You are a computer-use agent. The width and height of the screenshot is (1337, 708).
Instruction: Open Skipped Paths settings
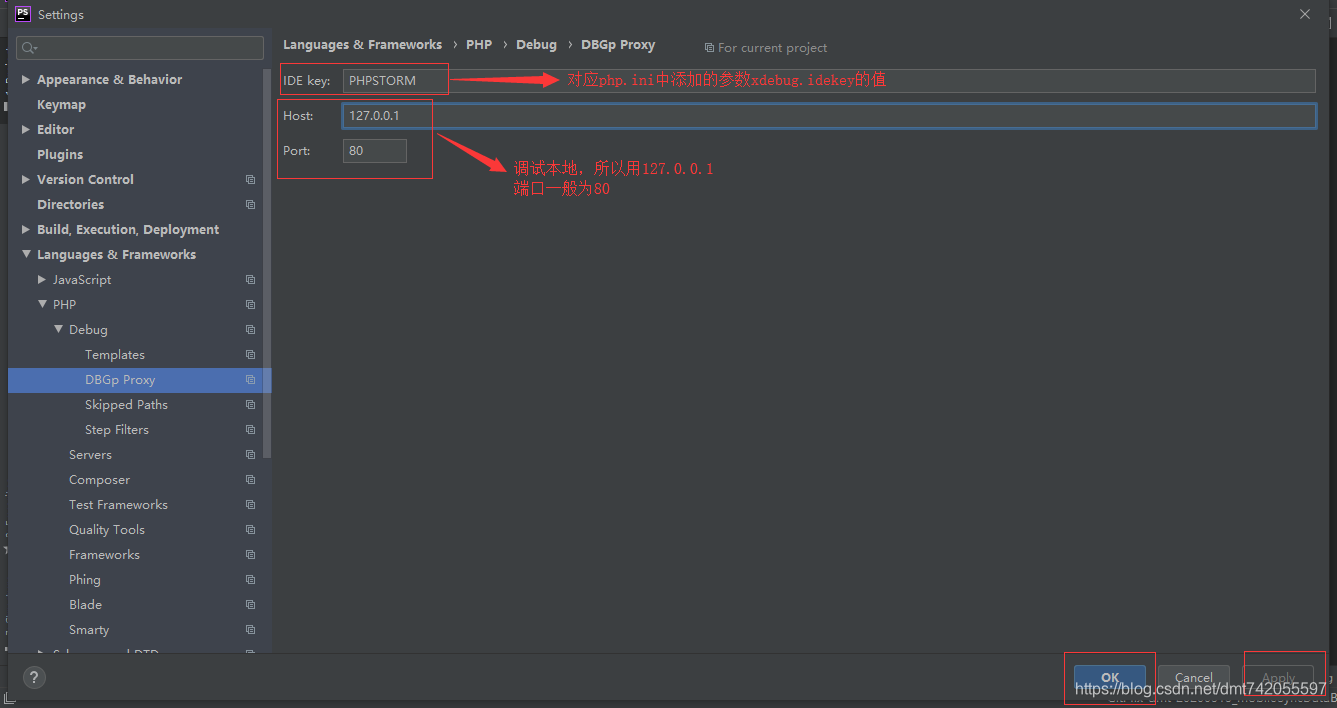click(x=126, y=404)
